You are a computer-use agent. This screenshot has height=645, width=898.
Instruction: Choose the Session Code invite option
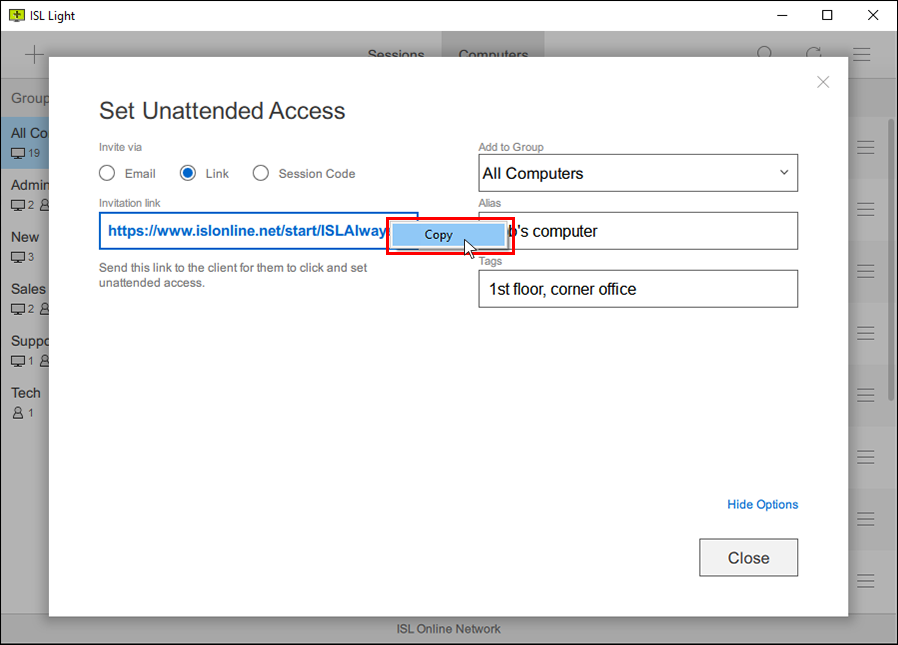[x=261, y=172]
